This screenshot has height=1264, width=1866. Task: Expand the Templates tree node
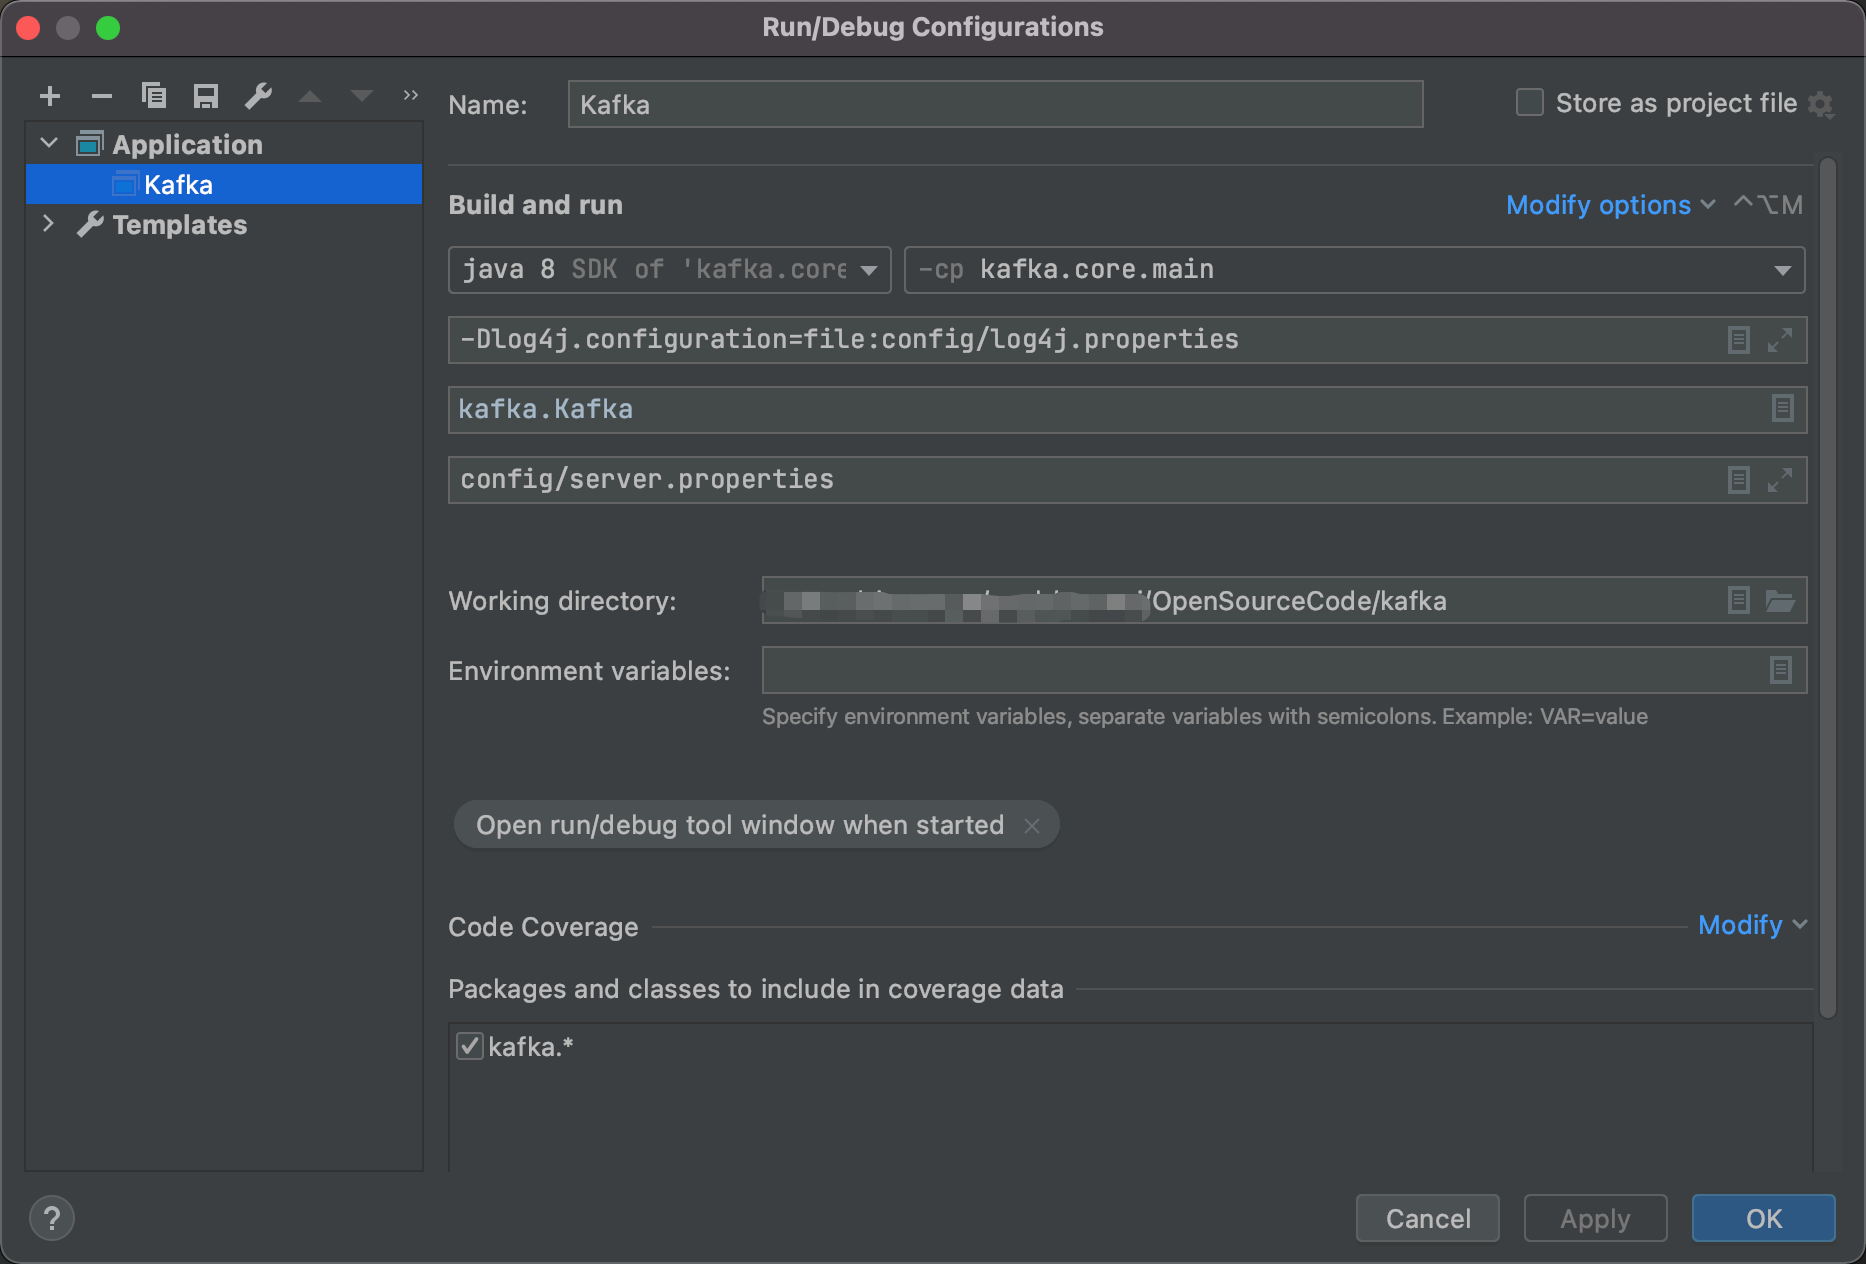coord(47,223)
